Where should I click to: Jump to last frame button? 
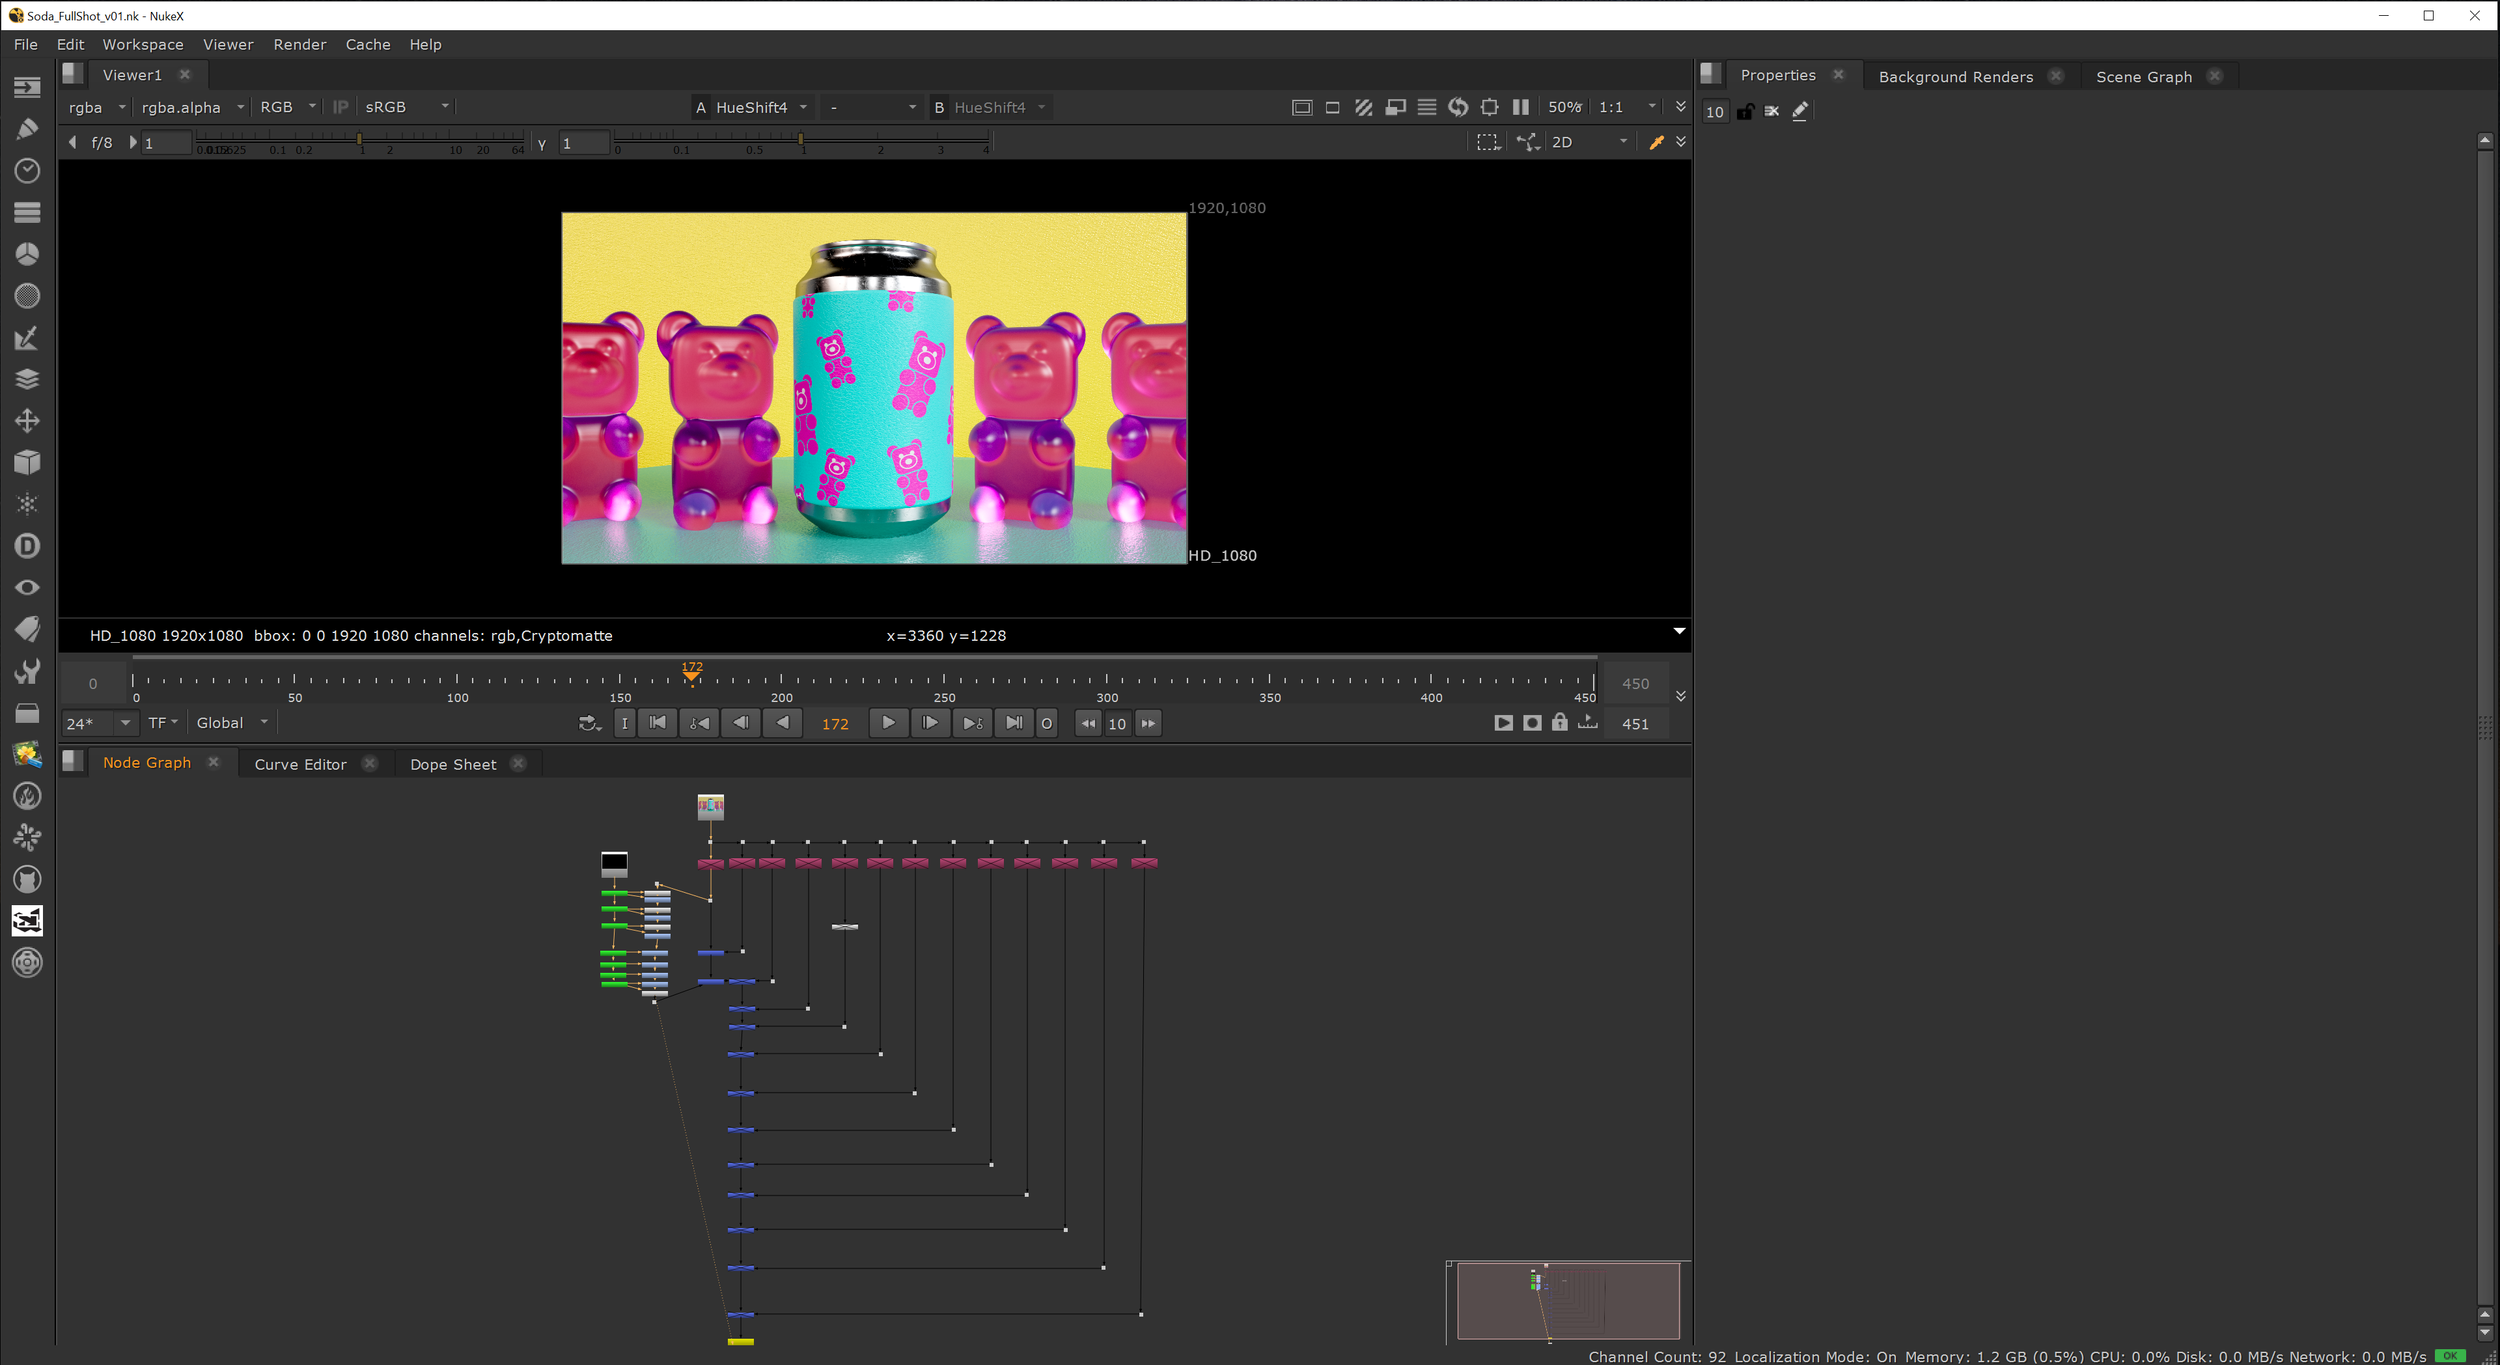pos(1014,722)
